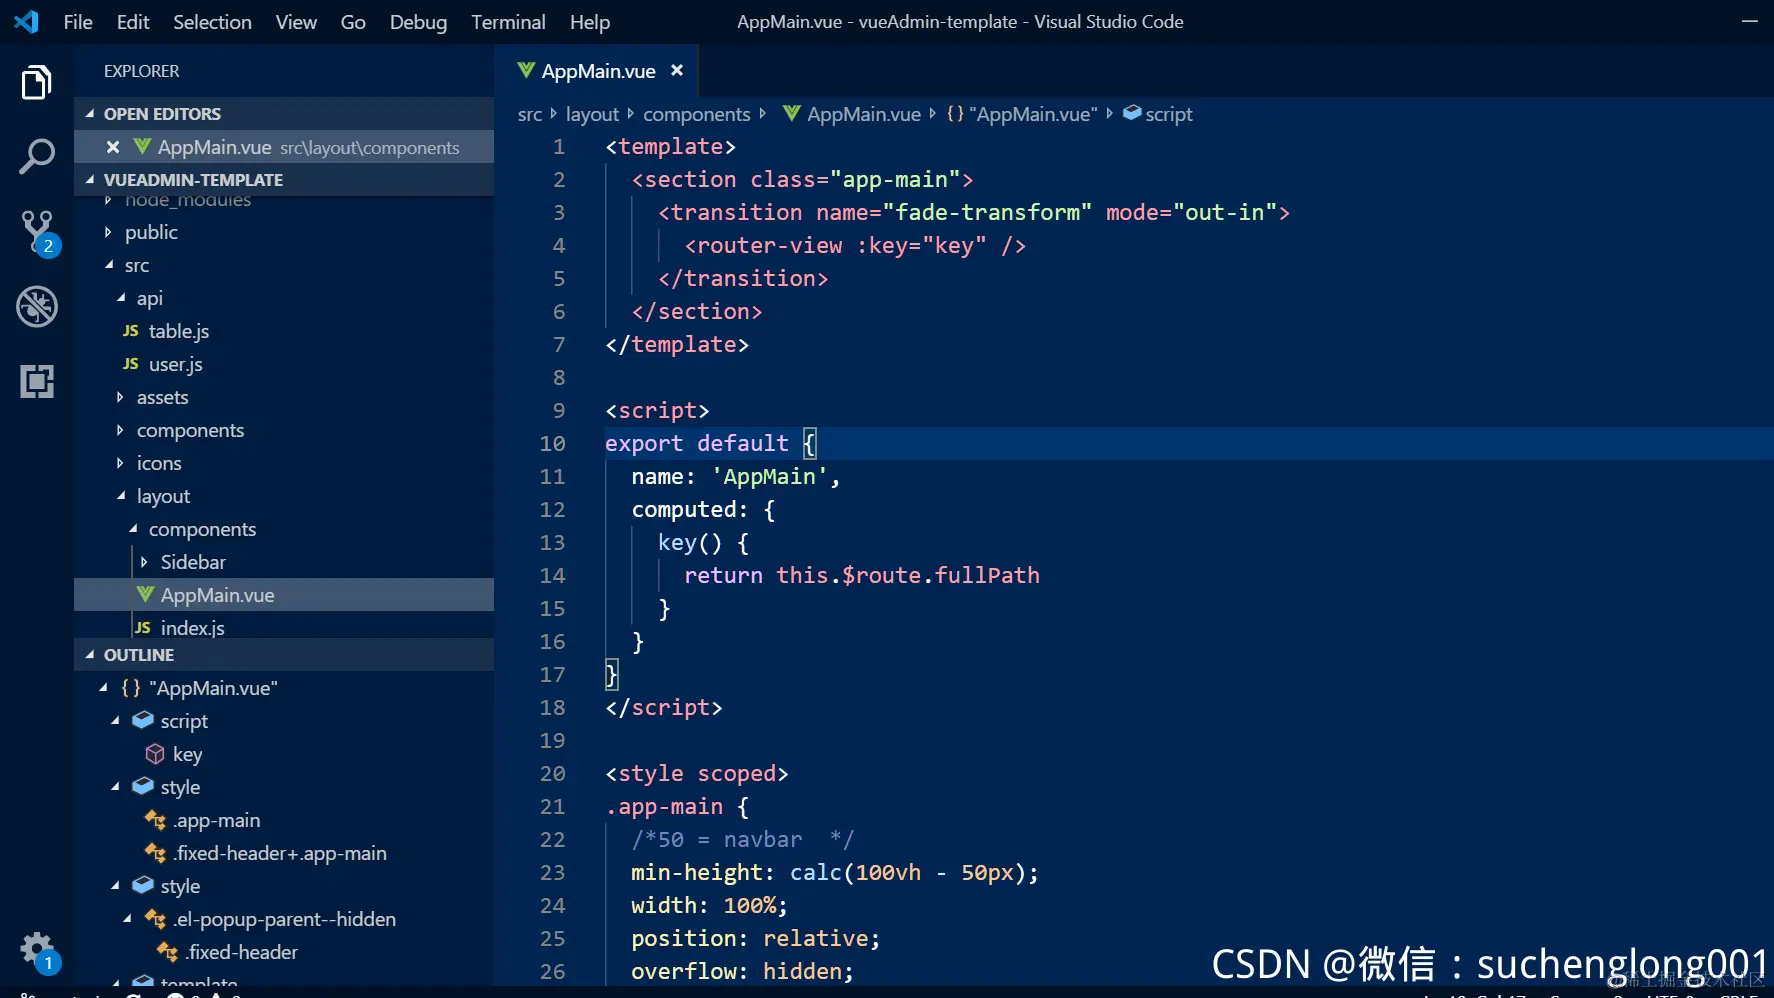Open the View menu
This screenshot has height=998, width=1774.
point(296,22)
